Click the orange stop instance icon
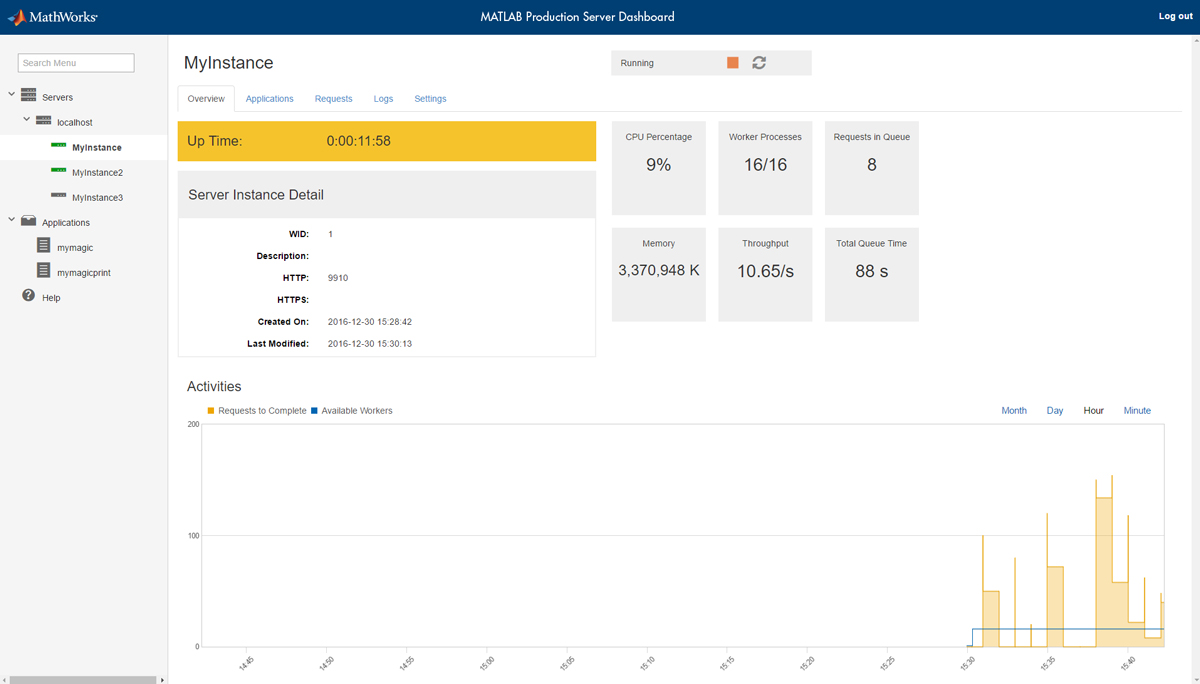Viewport: 1200px width, 684px height. tap(733, 62)
